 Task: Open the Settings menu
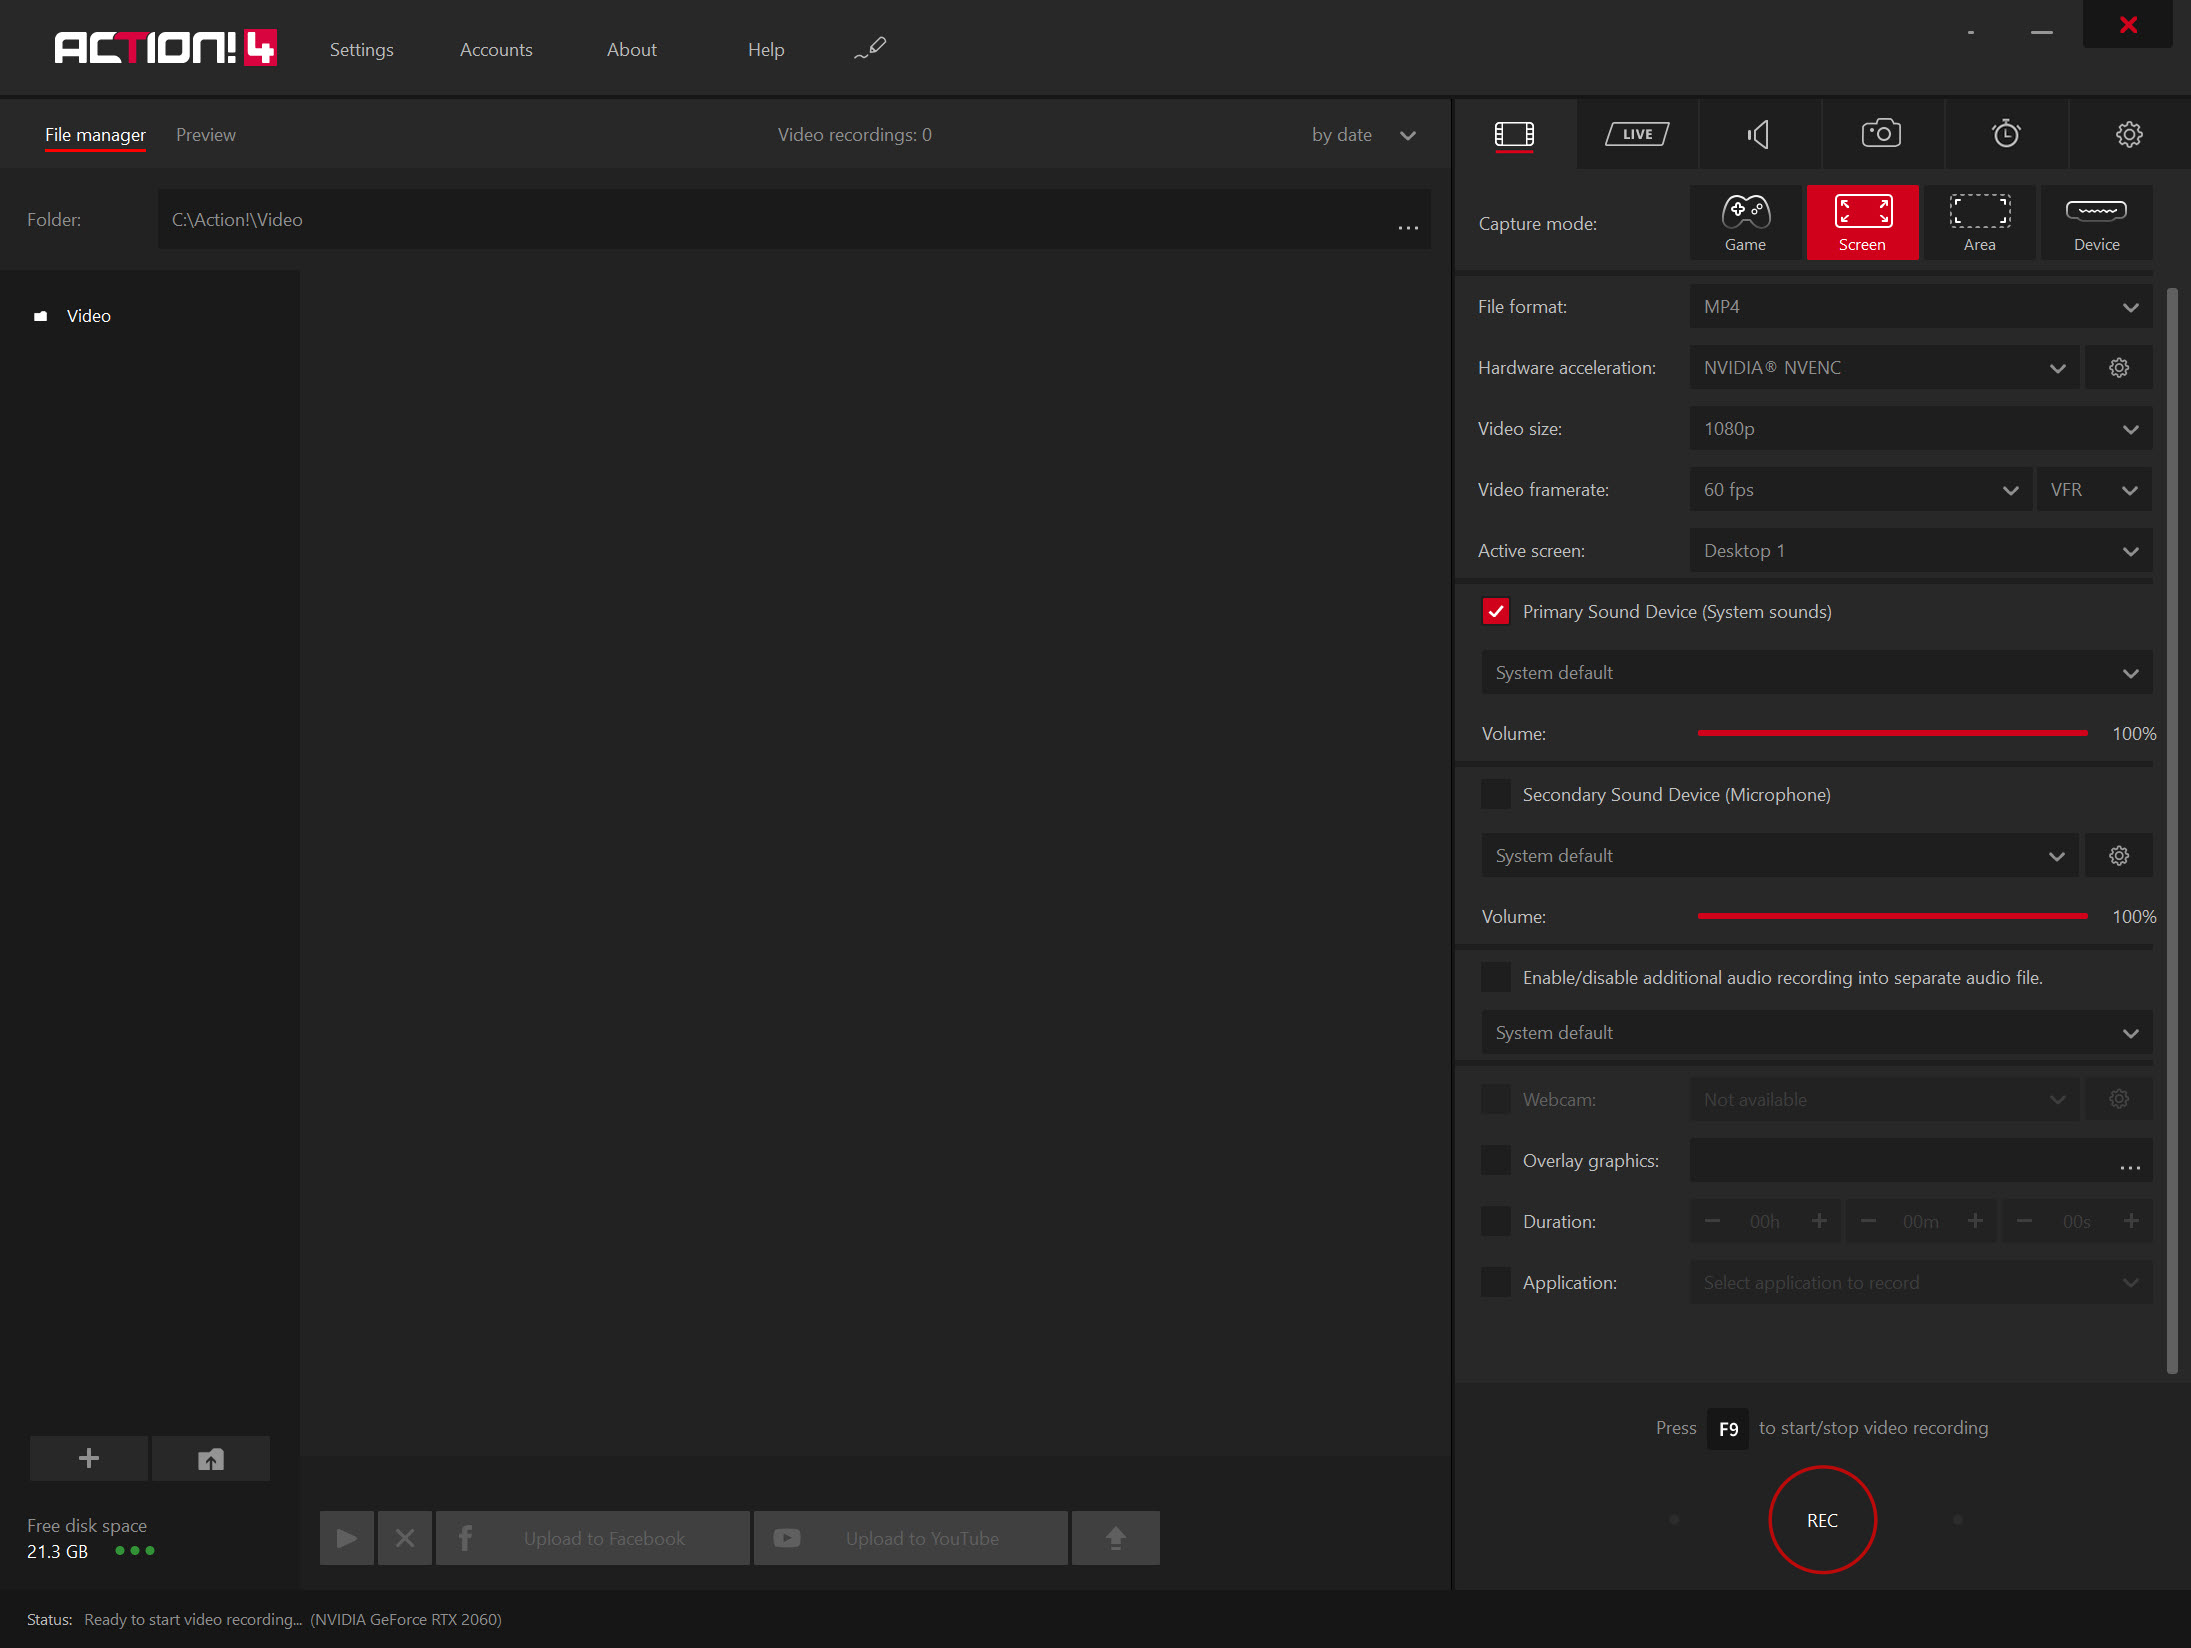pos(362,49)
